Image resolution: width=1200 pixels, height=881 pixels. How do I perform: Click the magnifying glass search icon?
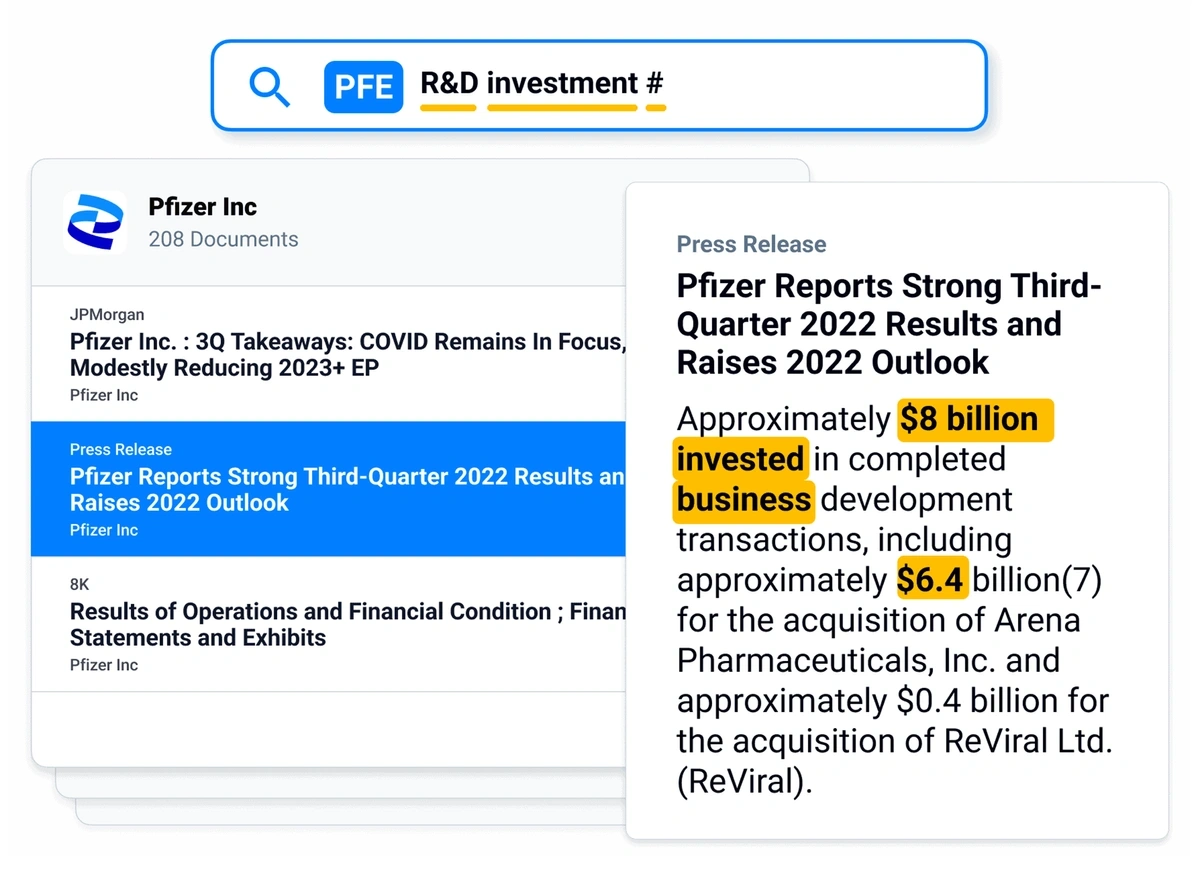(270, 87)
